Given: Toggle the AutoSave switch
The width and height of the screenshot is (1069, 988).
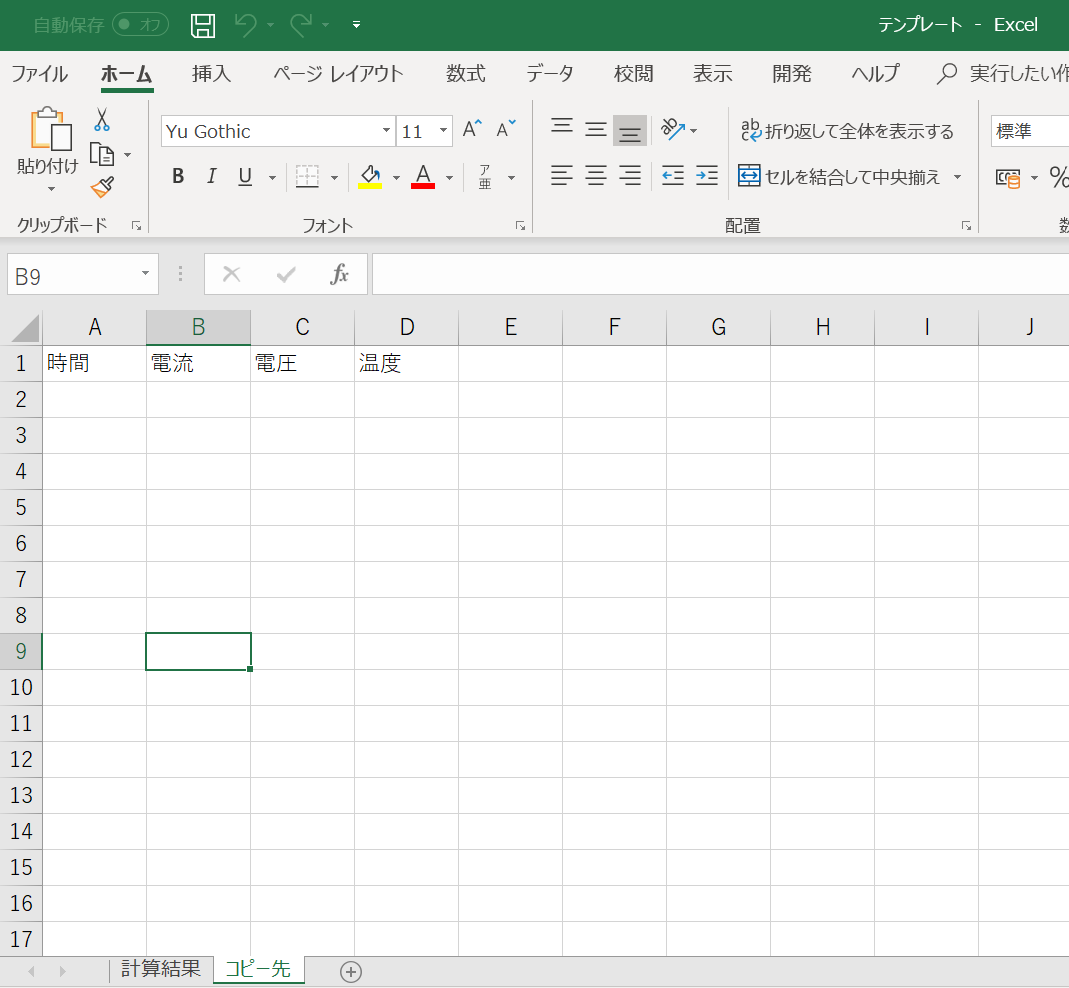Looking at the screenshot, I should pos(140,25).
